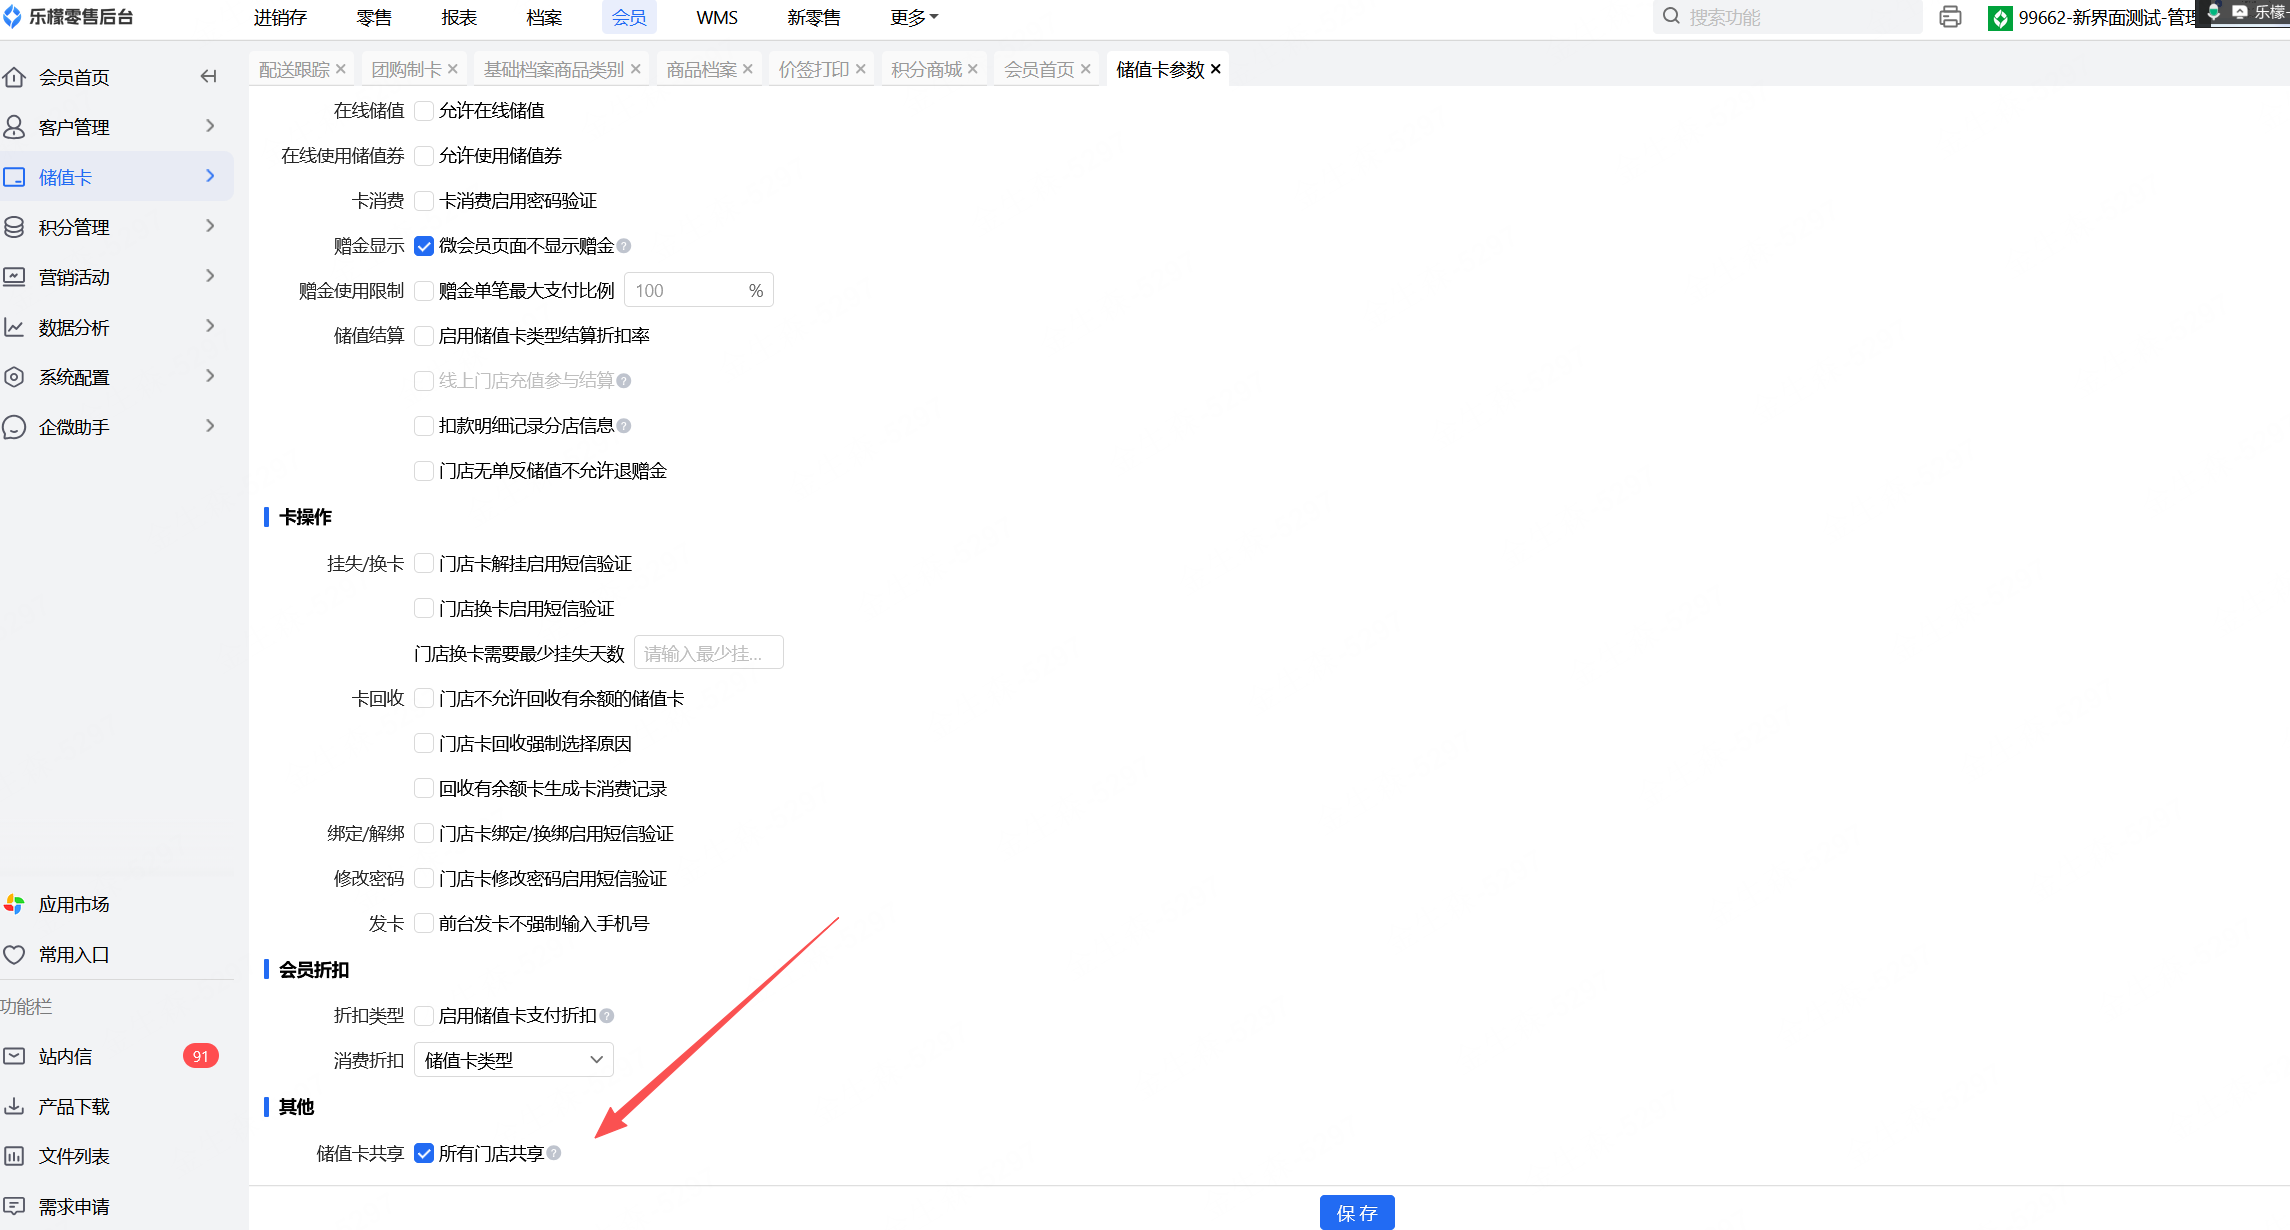The height and width of the screenshot is (1230, 2290).
Task: Open 报表 in the top menu
Action: [459, 17]
